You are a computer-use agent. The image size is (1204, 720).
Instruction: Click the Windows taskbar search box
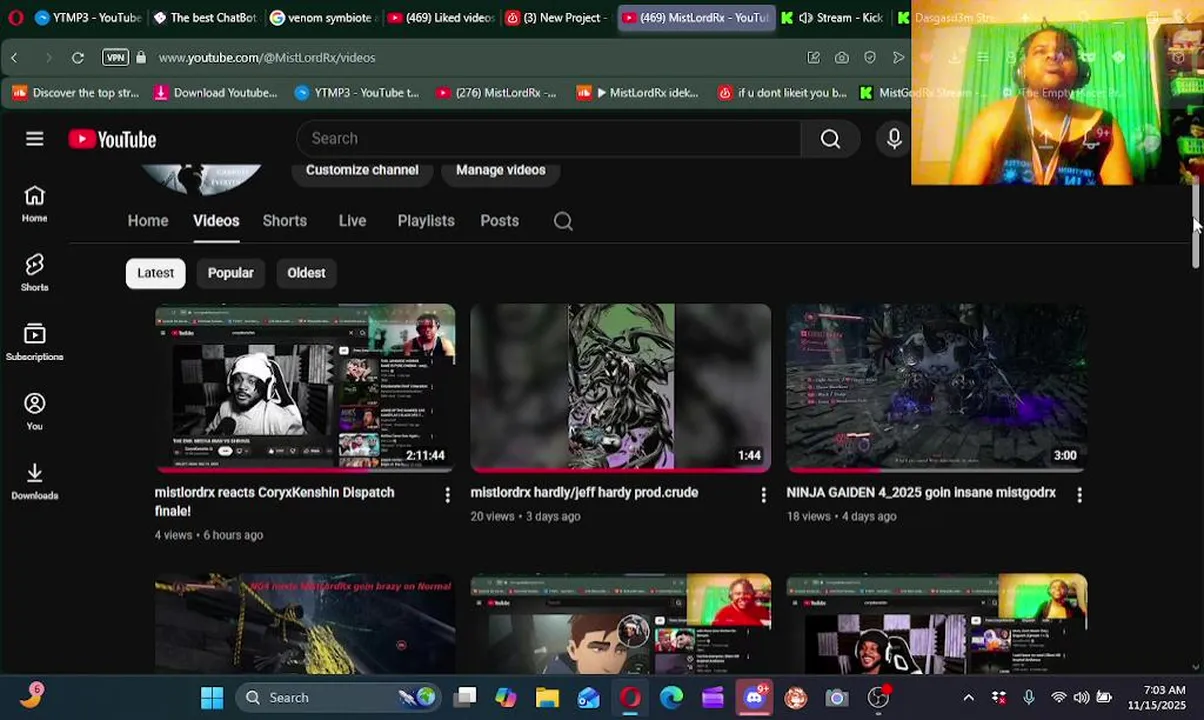pyautogui.click(x=340, y=698)
